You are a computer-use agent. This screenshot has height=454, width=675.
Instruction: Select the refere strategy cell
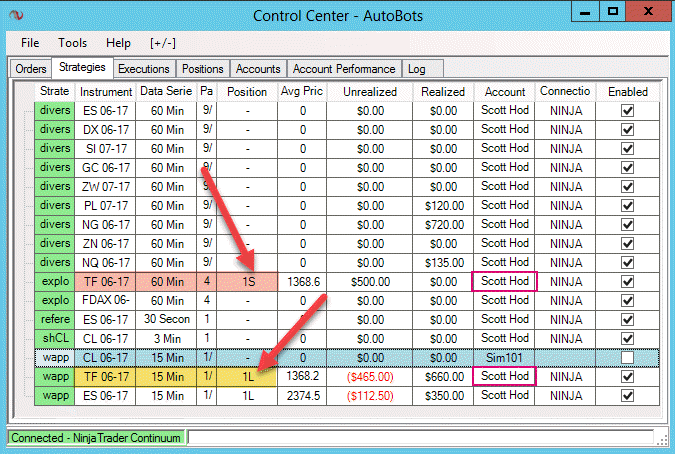click(x=55, y=320)
